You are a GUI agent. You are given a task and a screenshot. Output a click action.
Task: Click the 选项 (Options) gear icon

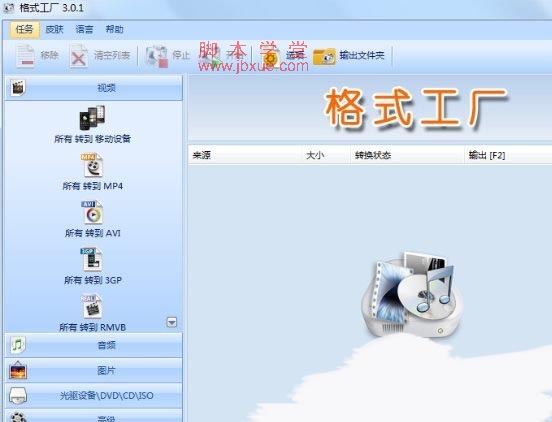271,56
